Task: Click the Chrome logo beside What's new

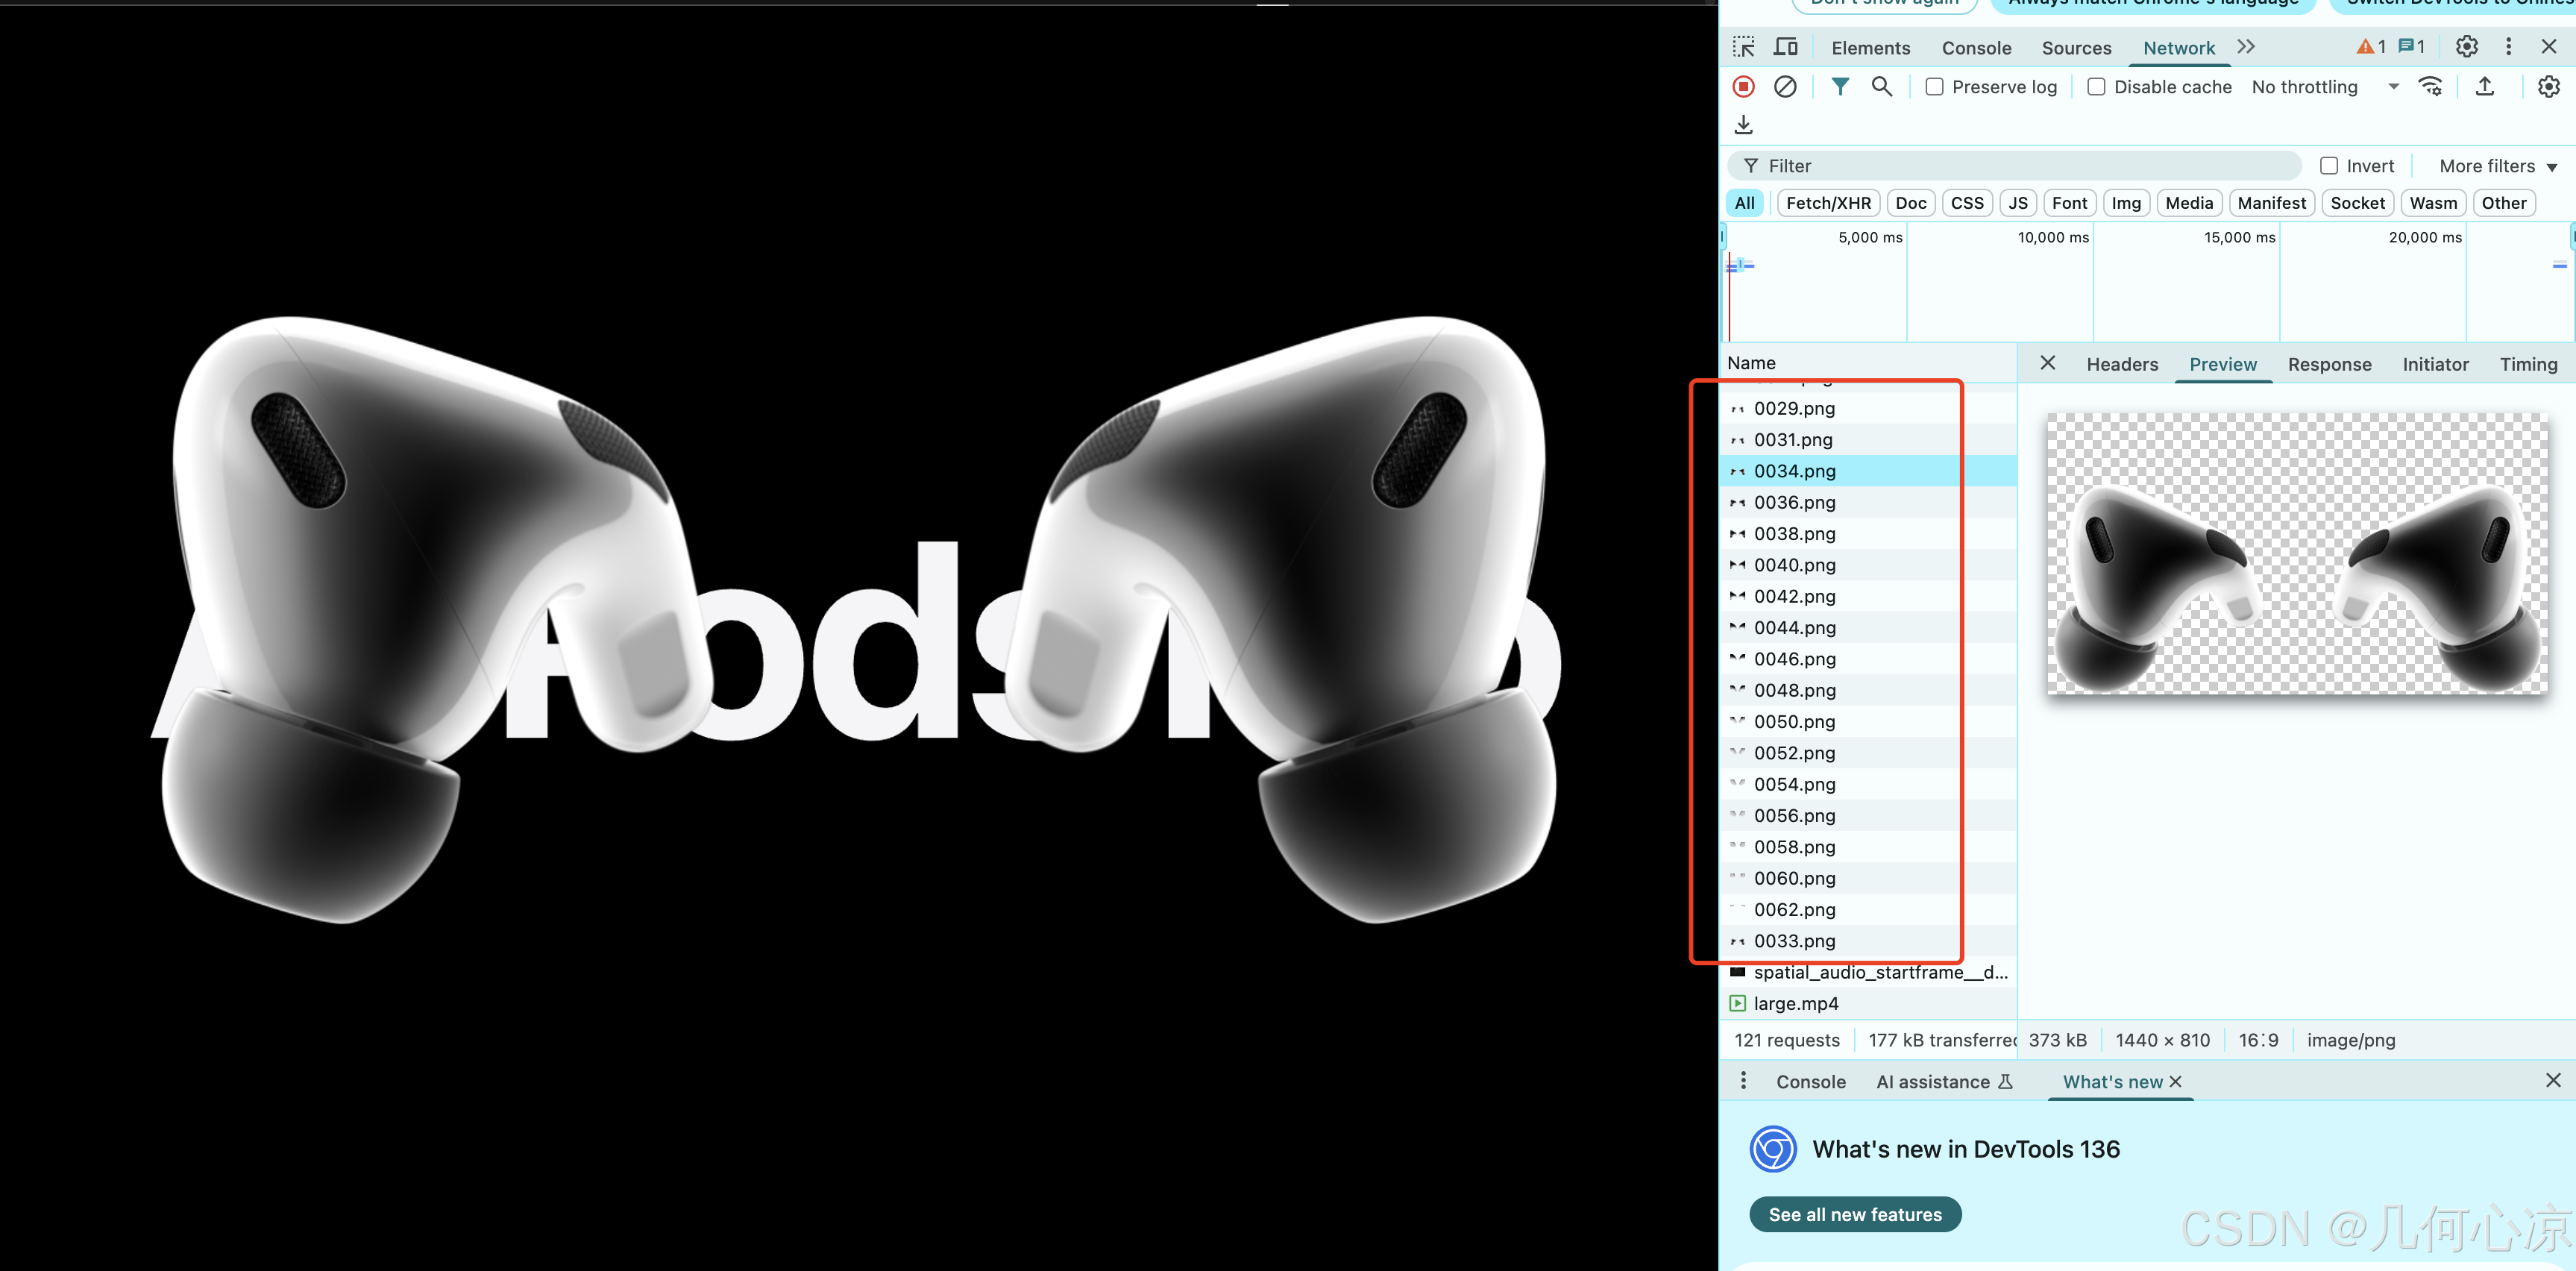Action: [1773, 1149]
